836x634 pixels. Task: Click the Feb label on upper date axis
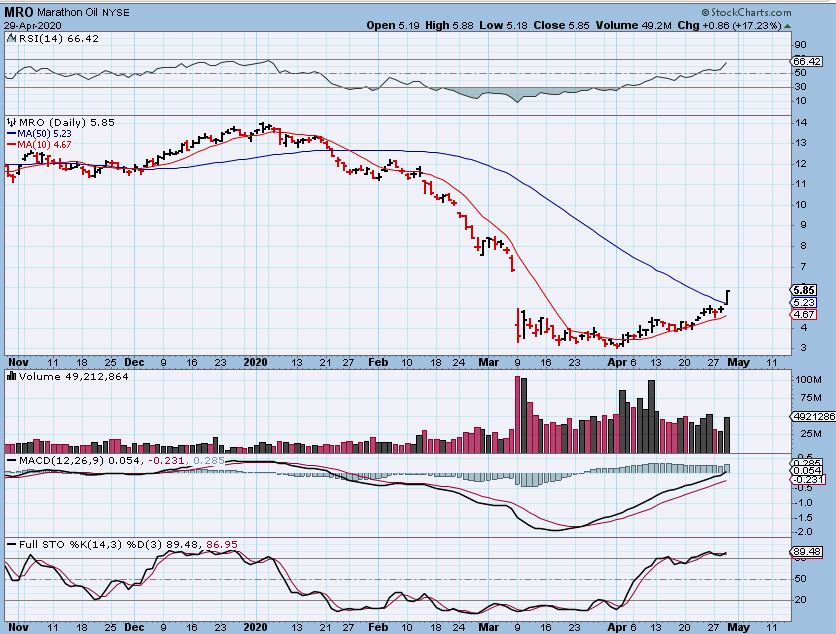(x=378, y=362)
